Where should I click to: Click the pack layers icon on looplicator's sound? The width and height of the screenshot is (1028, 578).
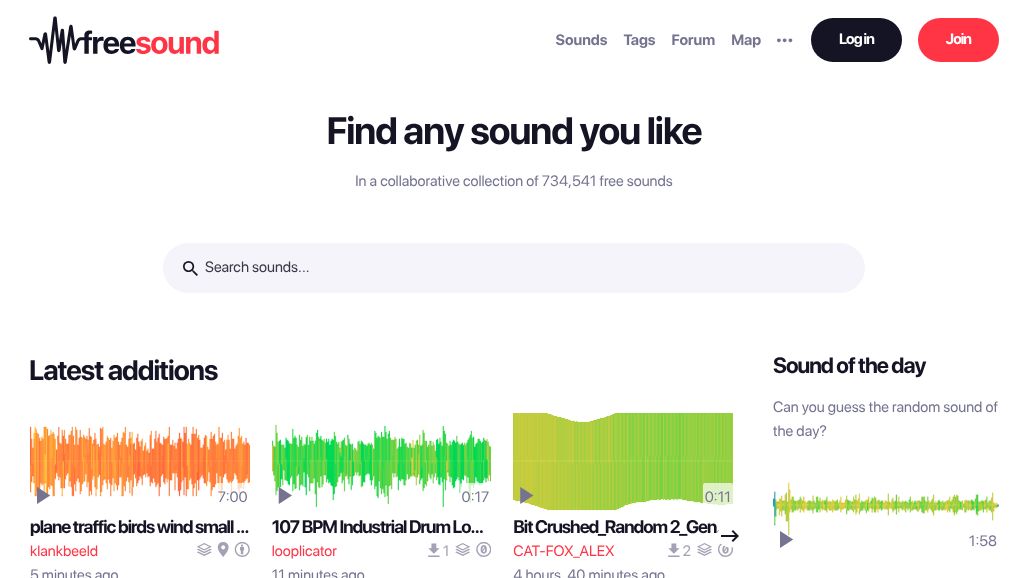coord(463,549)
